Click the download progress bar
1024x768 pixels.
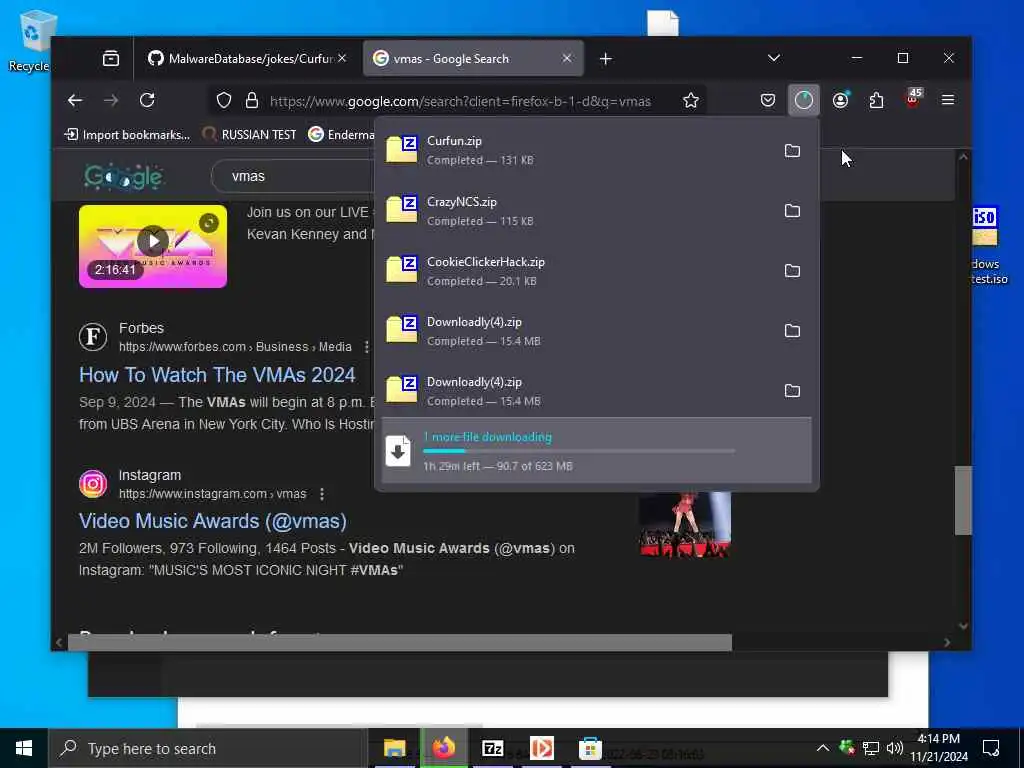pyautogui.click(x=579, y=451)
